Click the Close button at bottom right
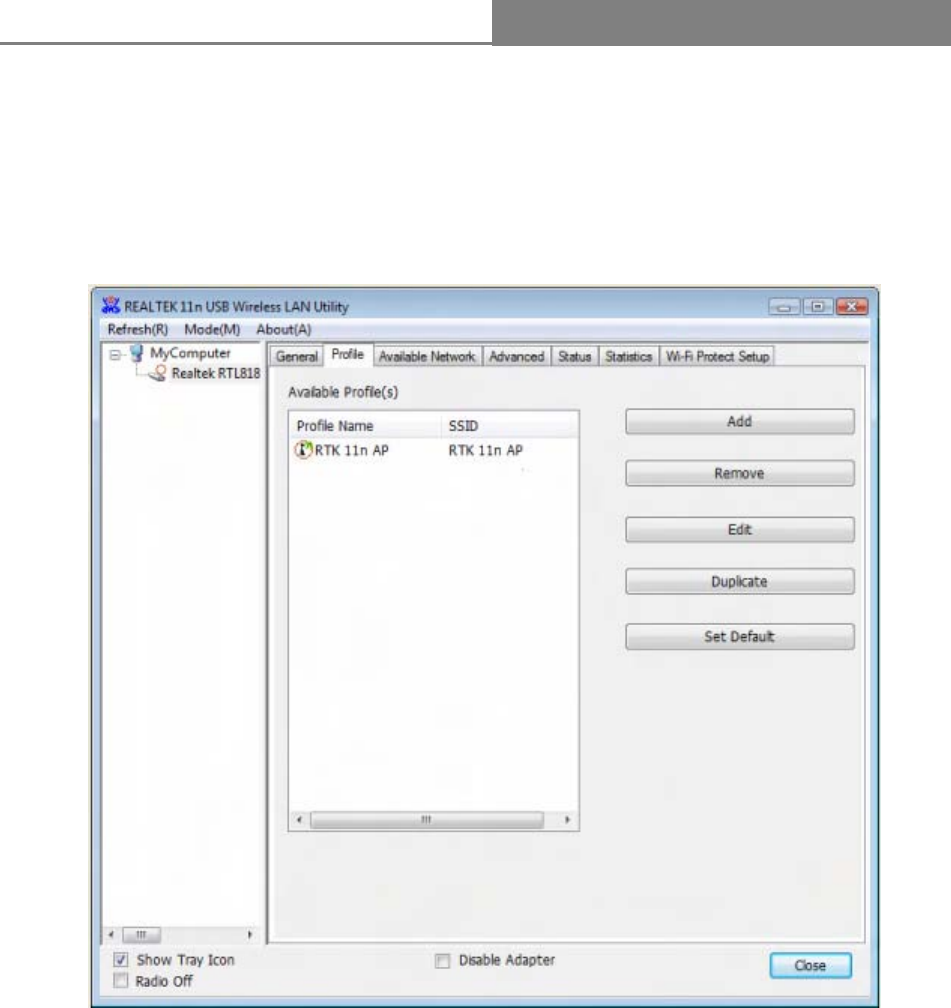Image resolution: width=951 pixels, height=1008 pixels. coord(810,966)
